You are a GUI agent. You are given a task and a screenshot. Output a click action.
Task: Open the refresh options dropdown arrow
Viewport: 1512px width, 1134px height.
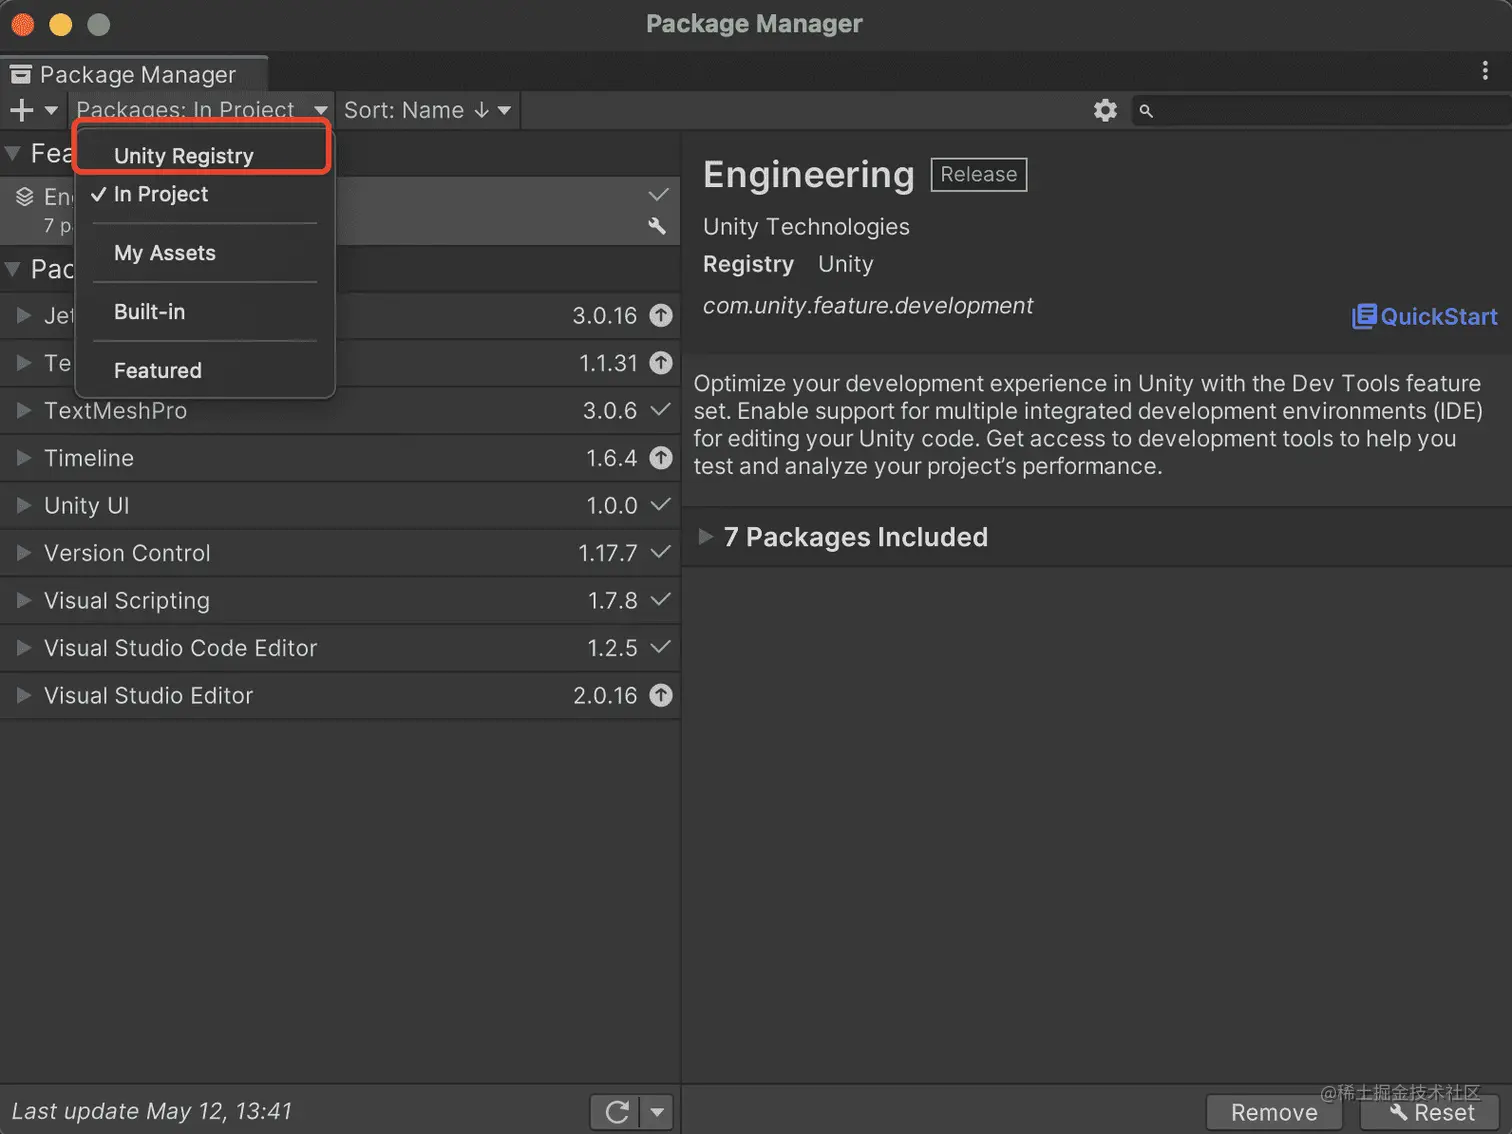[x=657, y=1112]
